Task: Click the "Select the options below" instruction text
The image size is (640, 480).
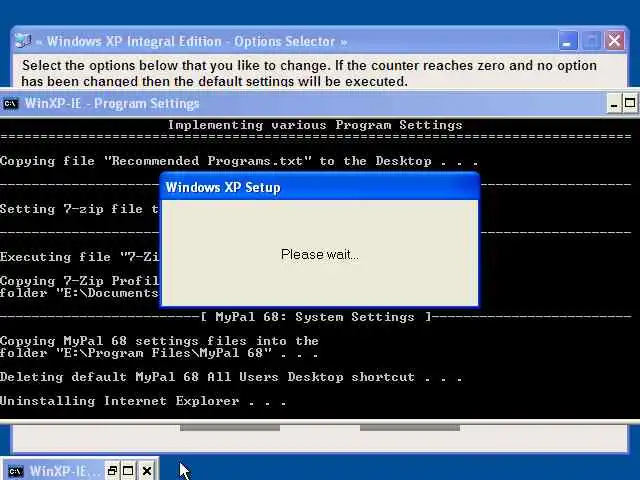Action: click(x=309, y=73)
